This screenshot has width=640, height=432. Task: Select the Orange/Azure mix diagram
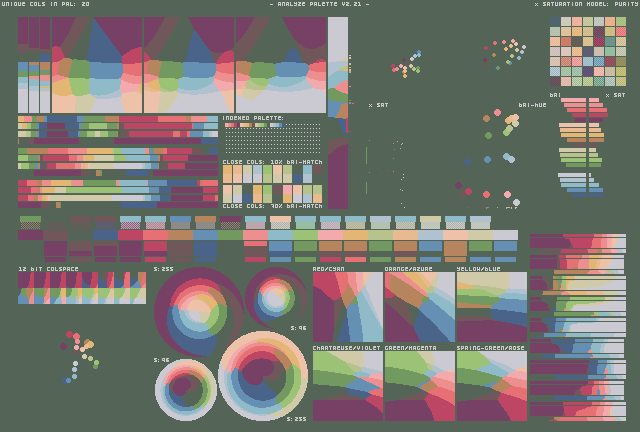click(x=419, y=308)
